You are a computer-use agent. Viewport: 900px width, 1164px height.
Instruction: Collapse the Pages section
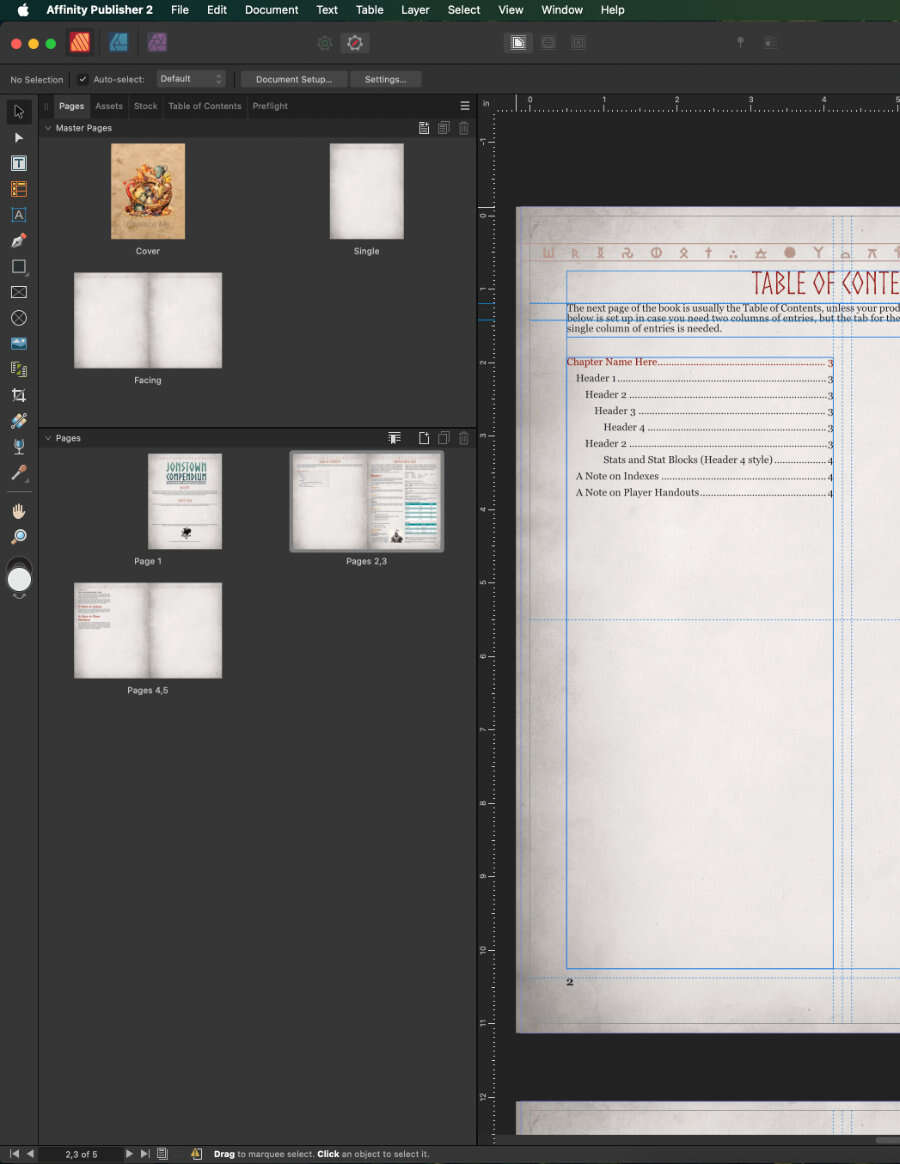pos(47,437)
